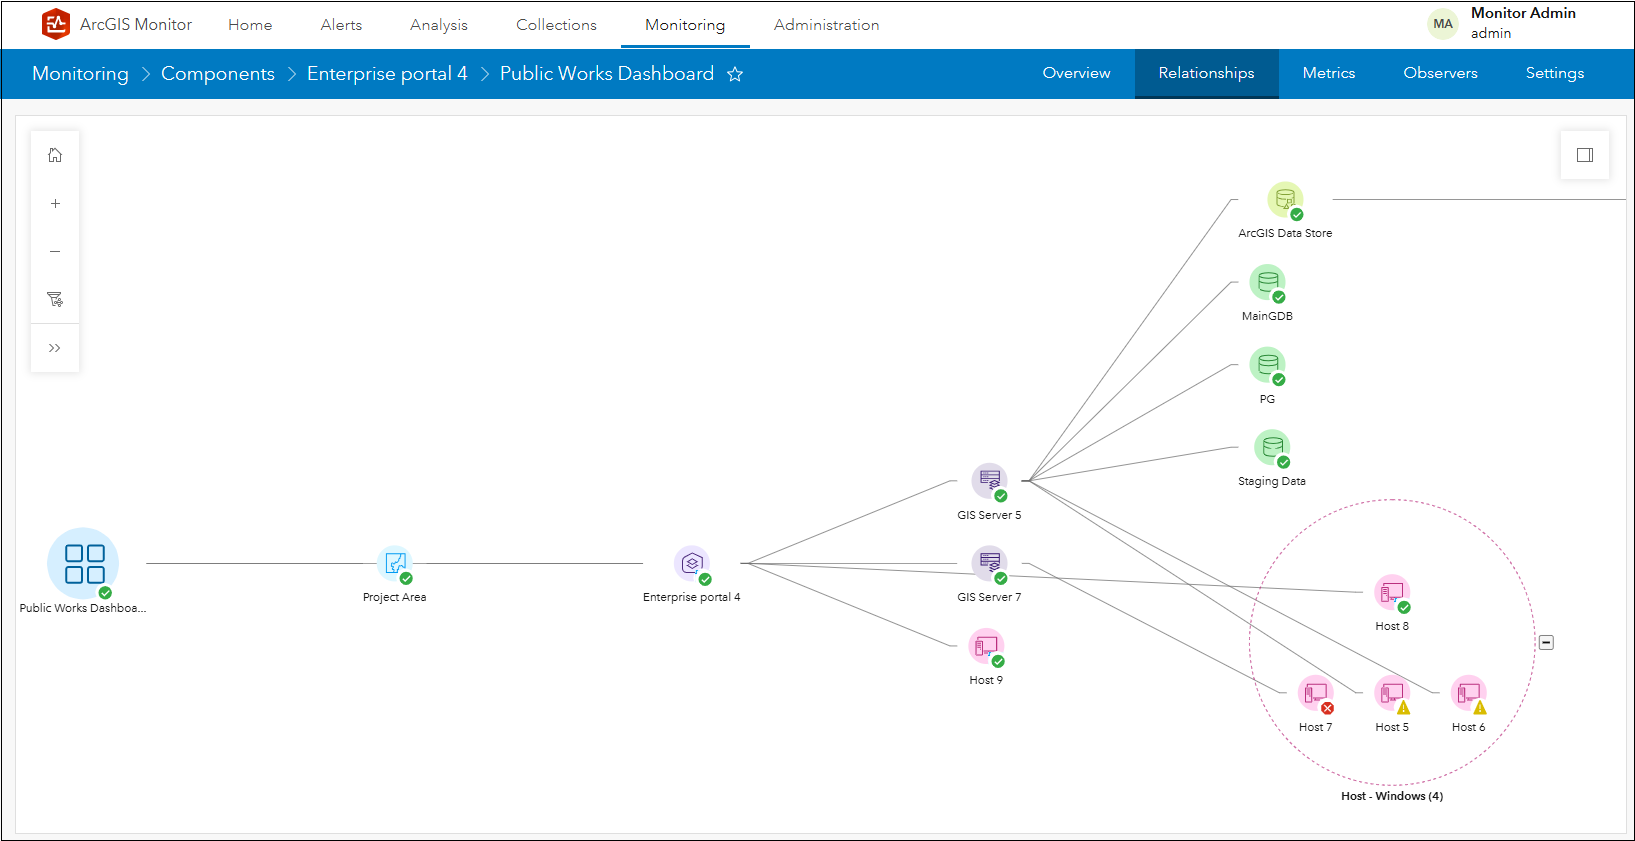This screenshot has height=841, width=1635.
Task: Open the Analysis menu
Action: coord(439,25)
